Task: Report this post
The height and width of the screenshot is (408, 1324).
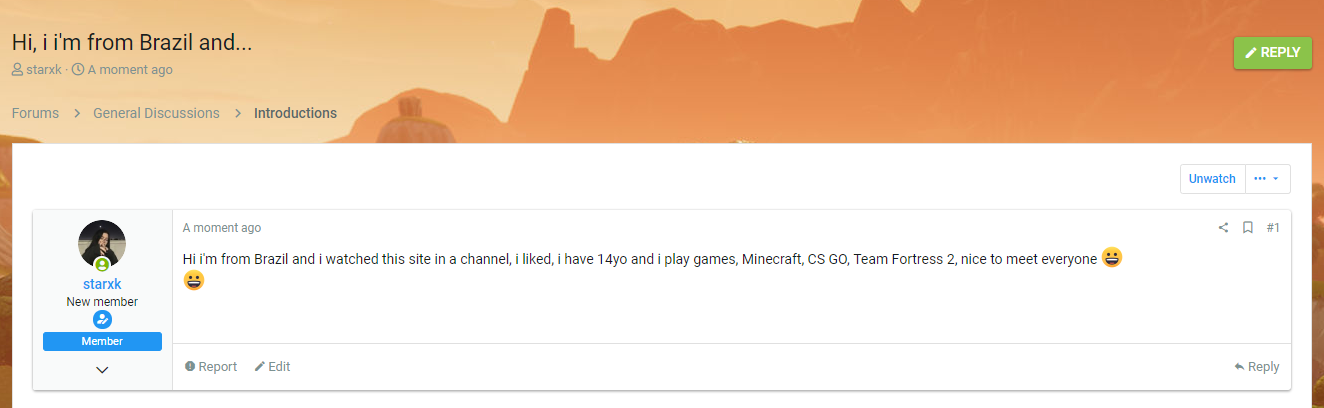Action: [x=211, y=367]
